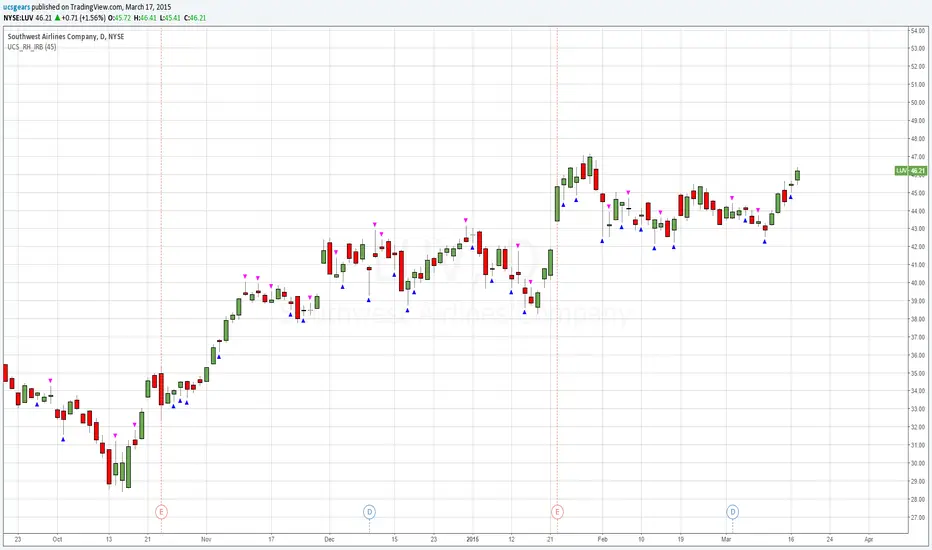Viewport: 932px width, 550px height.
Task: Click the Southwest Airlines Company legend title
Action: click(x=66, y=36)
